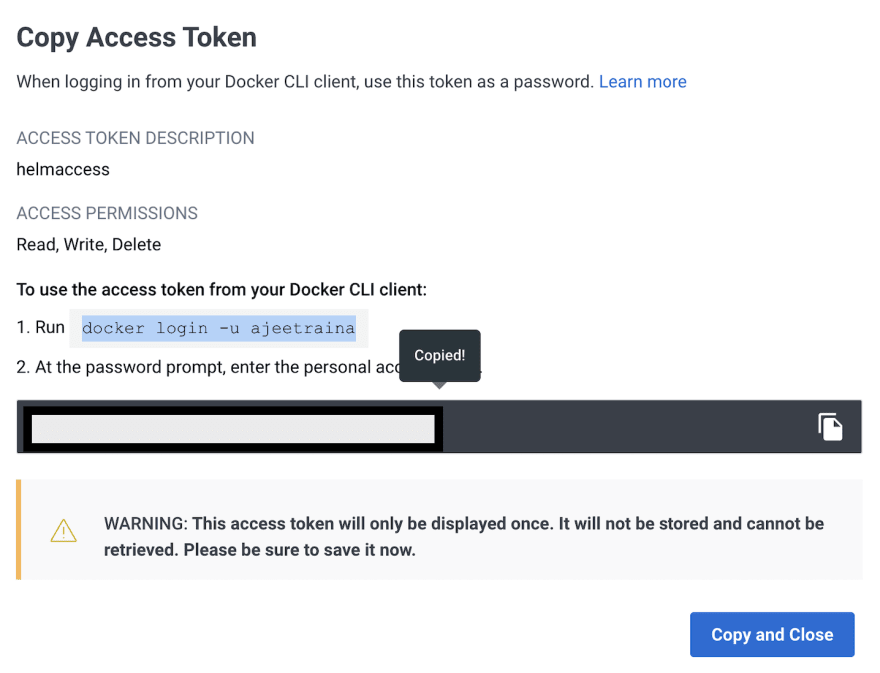The width and height of the screenshot is (880, 673).
Task: Click the WARNING message text
Action: (x=464, y=537)
